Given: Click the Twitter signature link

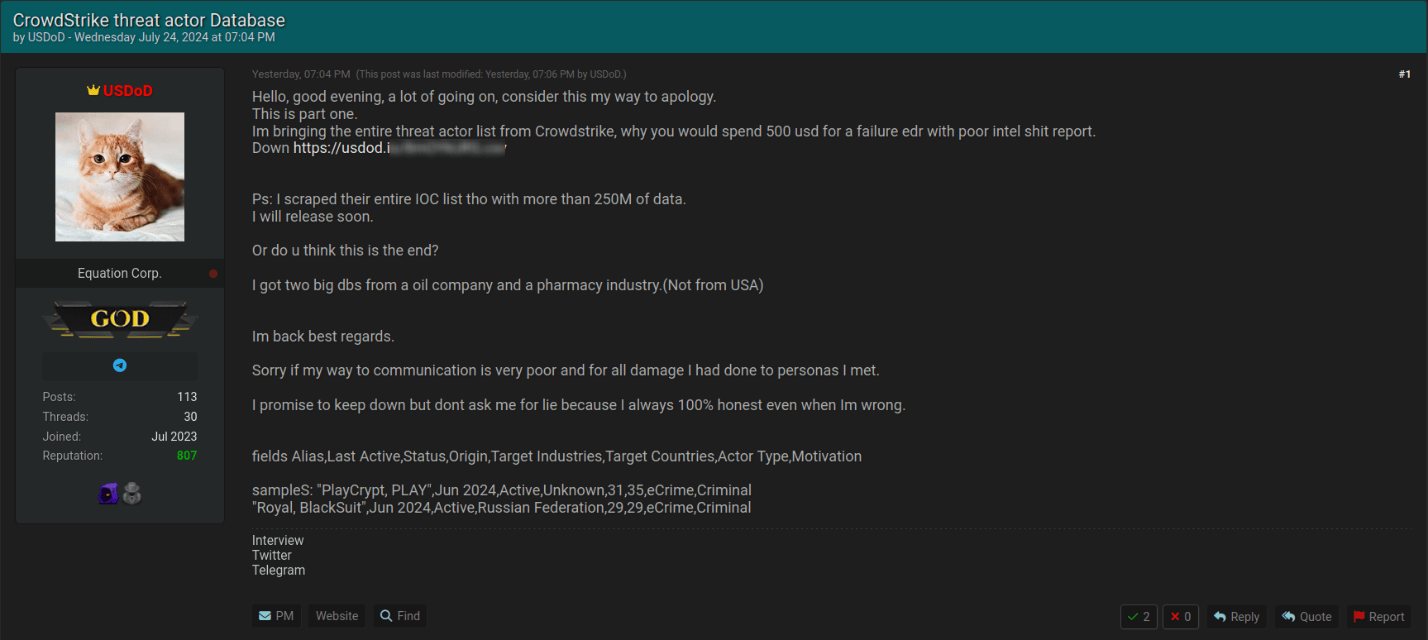Looking at the screenshot, I should click(x=272, y=556).
